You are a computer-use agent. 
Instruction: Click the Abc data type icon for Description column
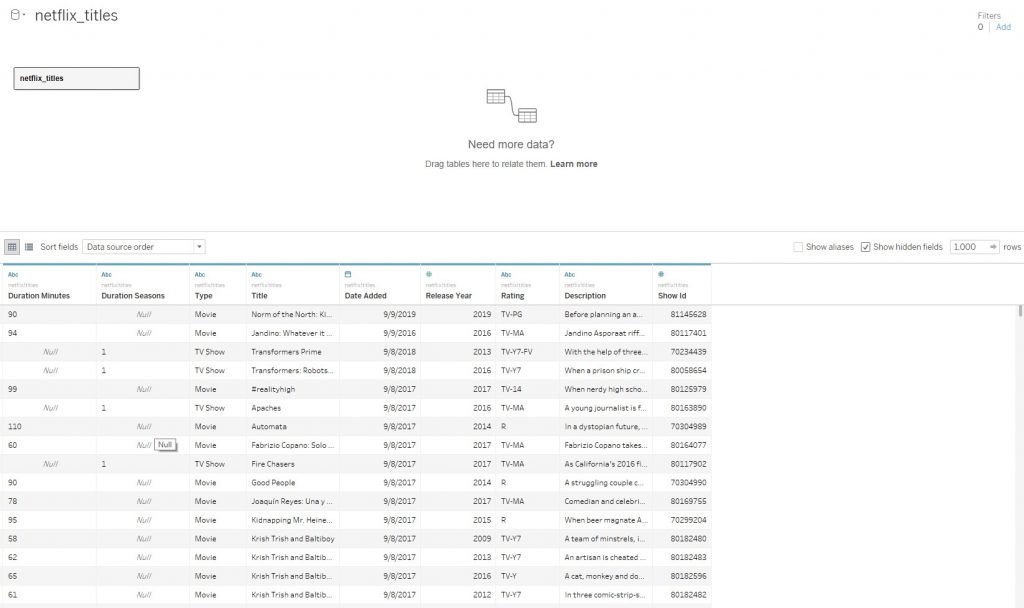(570, 274)
